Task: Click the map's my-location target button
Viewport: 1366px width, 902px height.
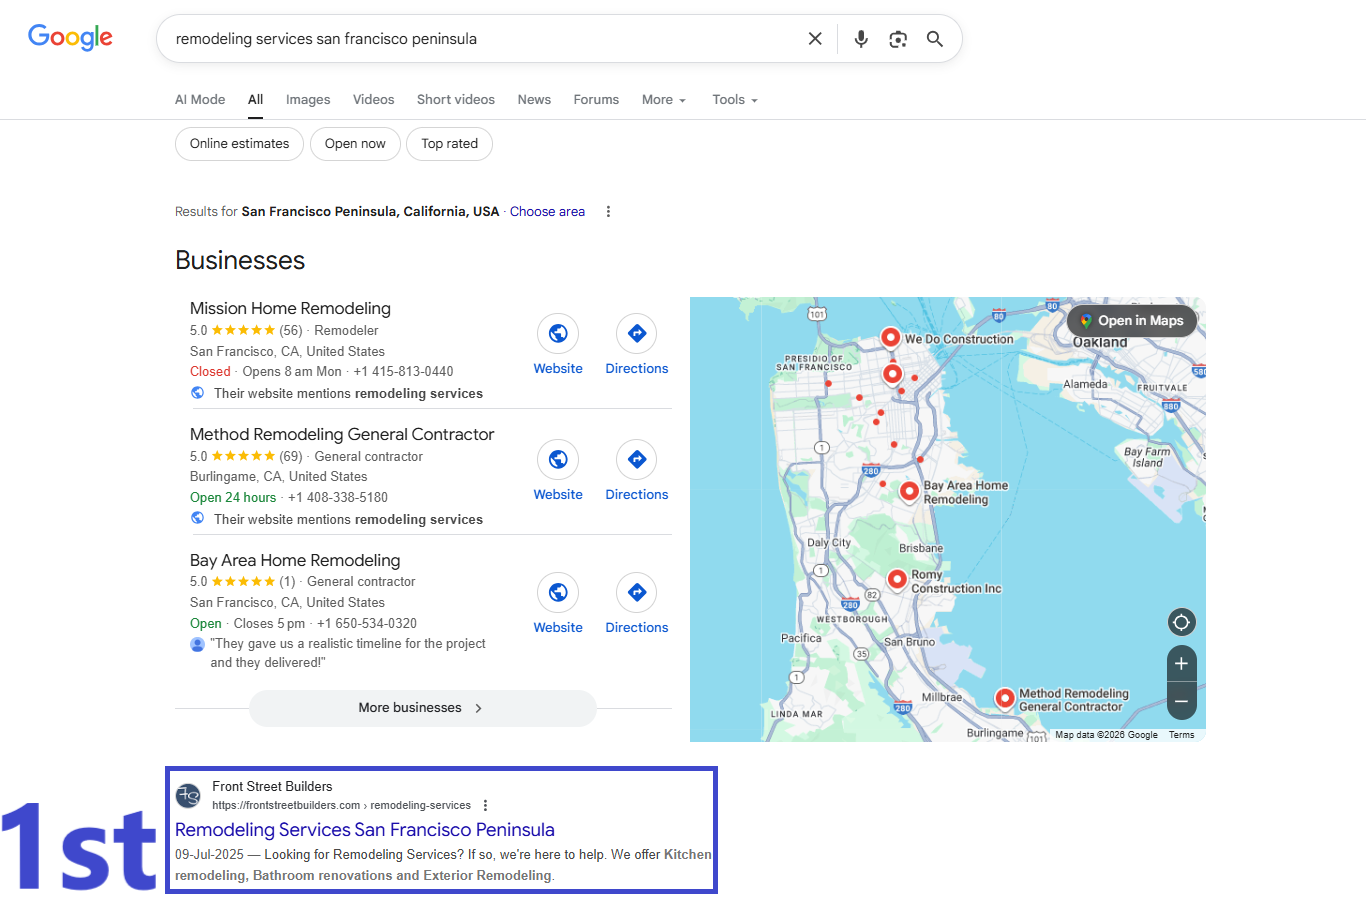Action: coord(1181,622)
